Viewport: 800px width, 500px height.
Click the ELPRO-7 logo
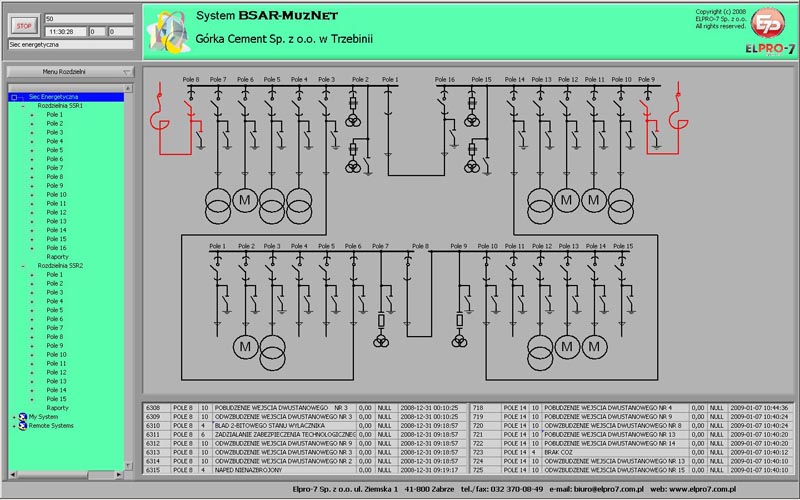pyautogui.click(x=769, y=31)
